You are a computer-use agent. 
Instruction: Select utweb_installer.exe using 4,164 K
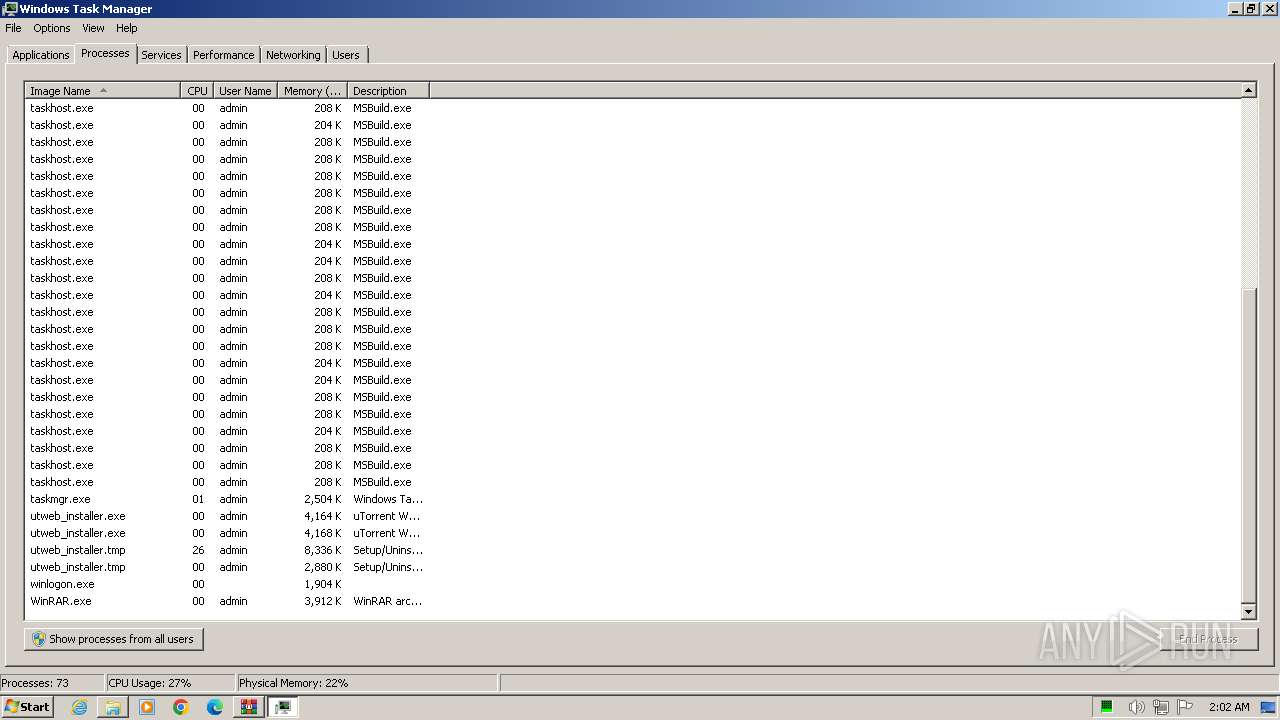(x=227, y=516)
